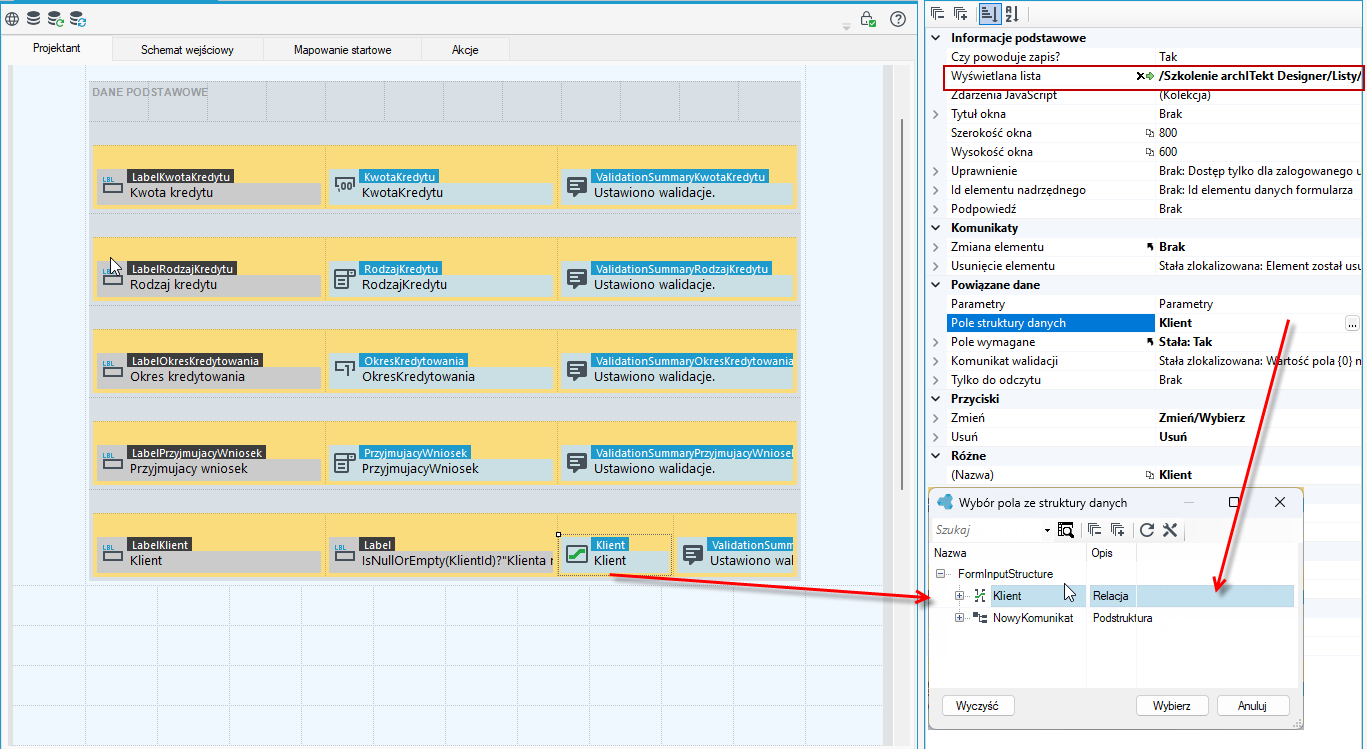Clear the Wyświetlana lista value with X icon
Screen dimensions: 1367x749
pyautogui.click(x=1140, y=76)
